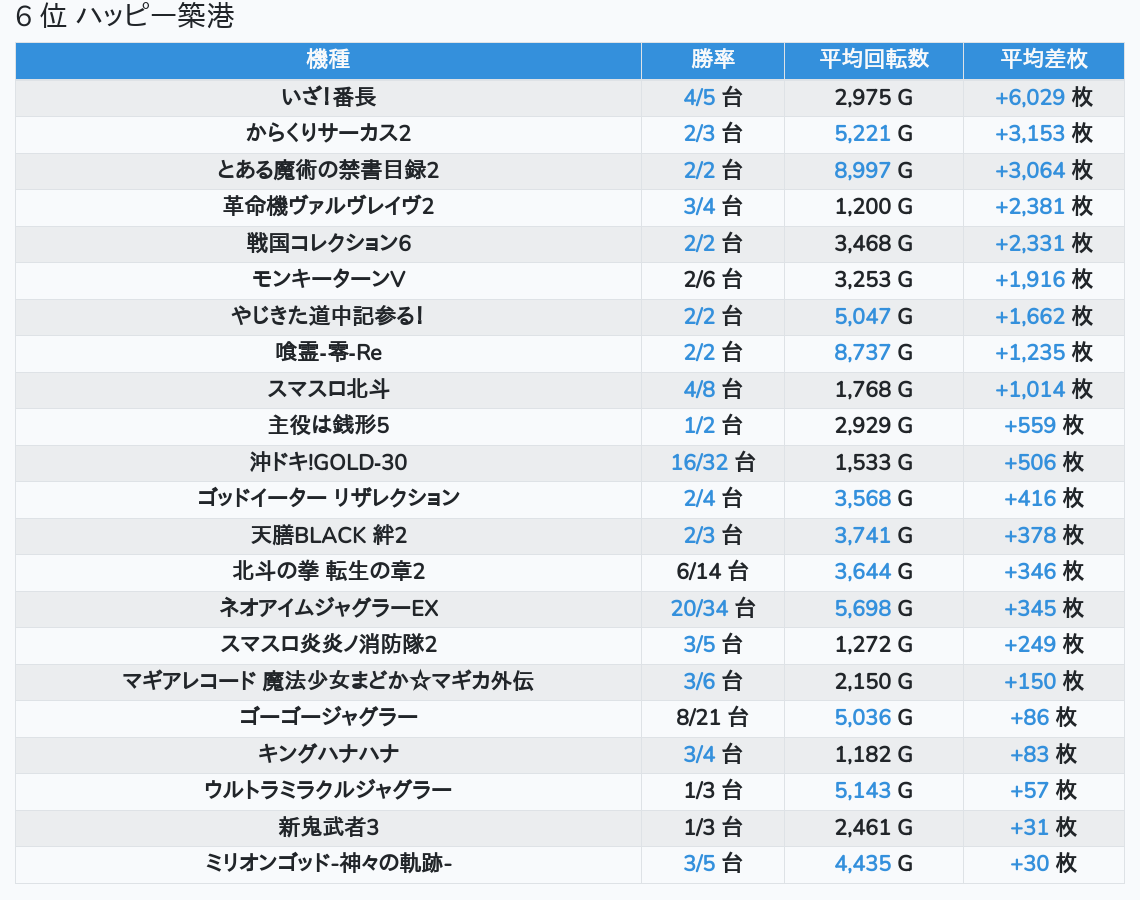The width and height of the screenshot is (1140, 900).
Task: Click win rate 4/5 台 for いざ!番長
Action: click(712, 97)
